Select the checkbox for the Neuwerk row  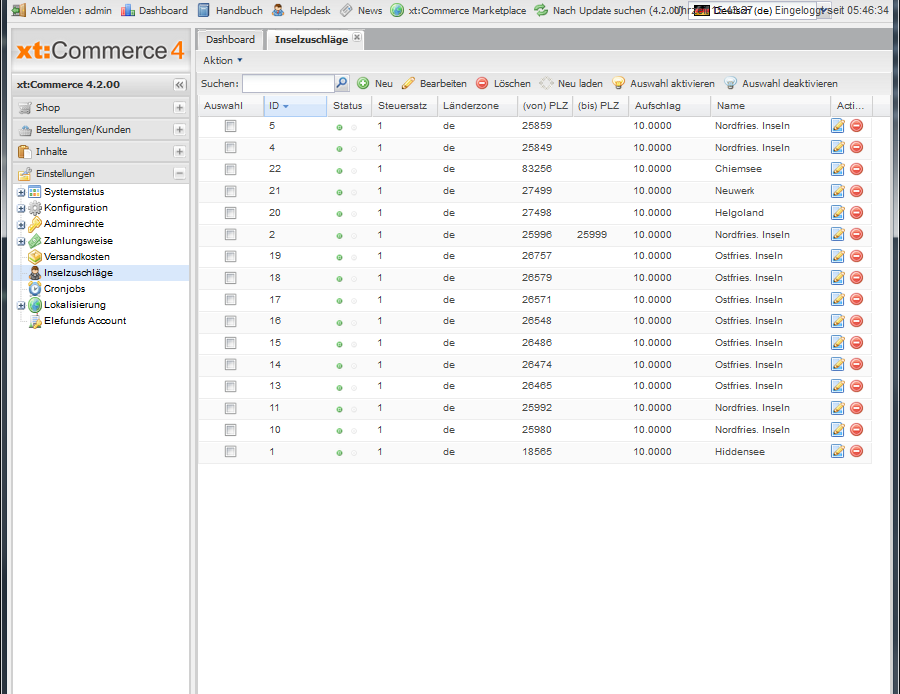coord(231,191)
